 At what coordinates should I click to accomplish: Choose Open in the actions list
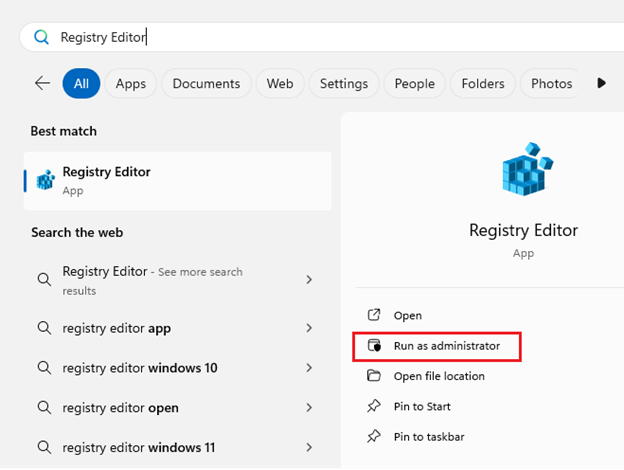pos(408,316)
